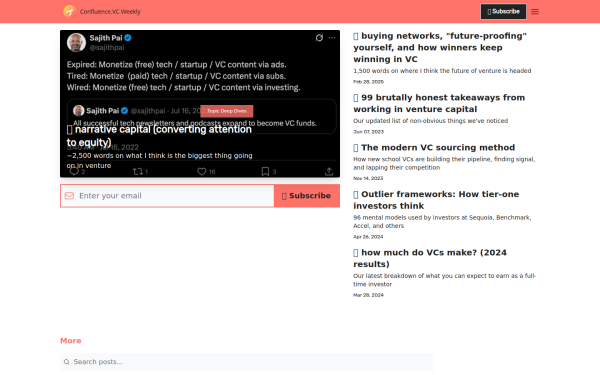Viewport: 600px width, 375px height.
Task: Click the text 'Our latest breakdown of what you can expect'
Action: coord(444,280)
